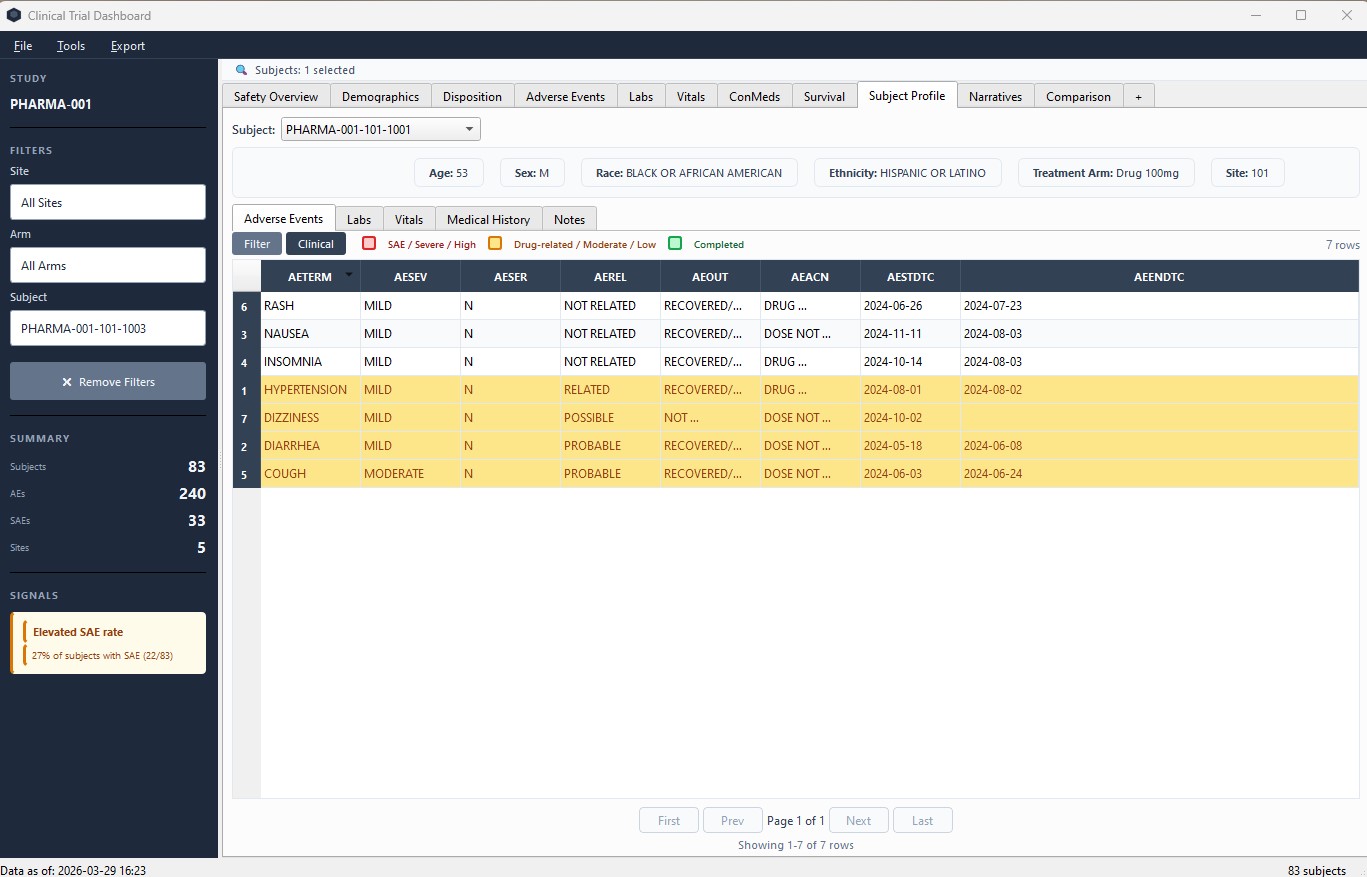The height and width of the screenshot is (877, 1367).
Task: Sort by the AESTDTC column header
Action: [x=911, y=276]
